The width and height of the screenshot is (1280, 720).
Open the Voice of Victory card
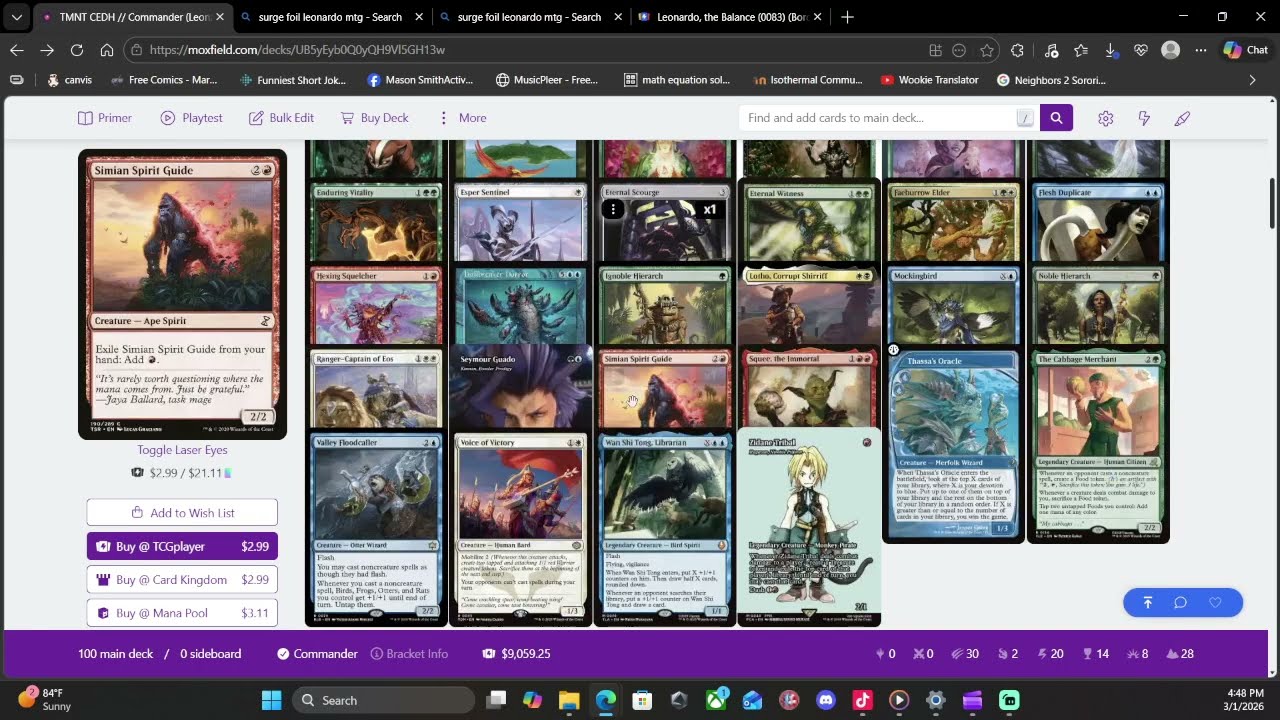(520, 530)
